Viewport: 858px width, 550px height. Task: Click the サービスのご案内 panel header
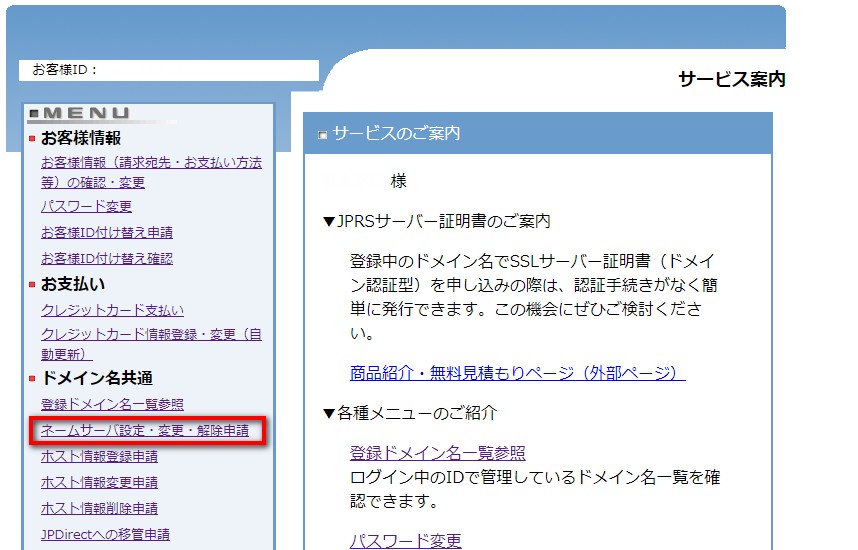coord(538,133)
